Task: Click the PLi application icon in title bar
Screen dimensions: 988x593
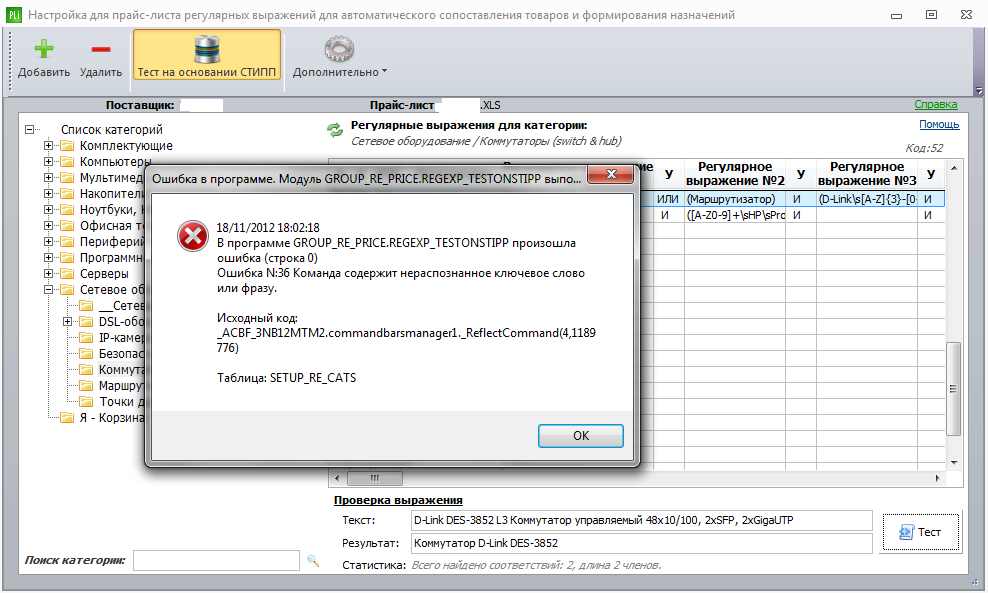Action: [14, 14]
